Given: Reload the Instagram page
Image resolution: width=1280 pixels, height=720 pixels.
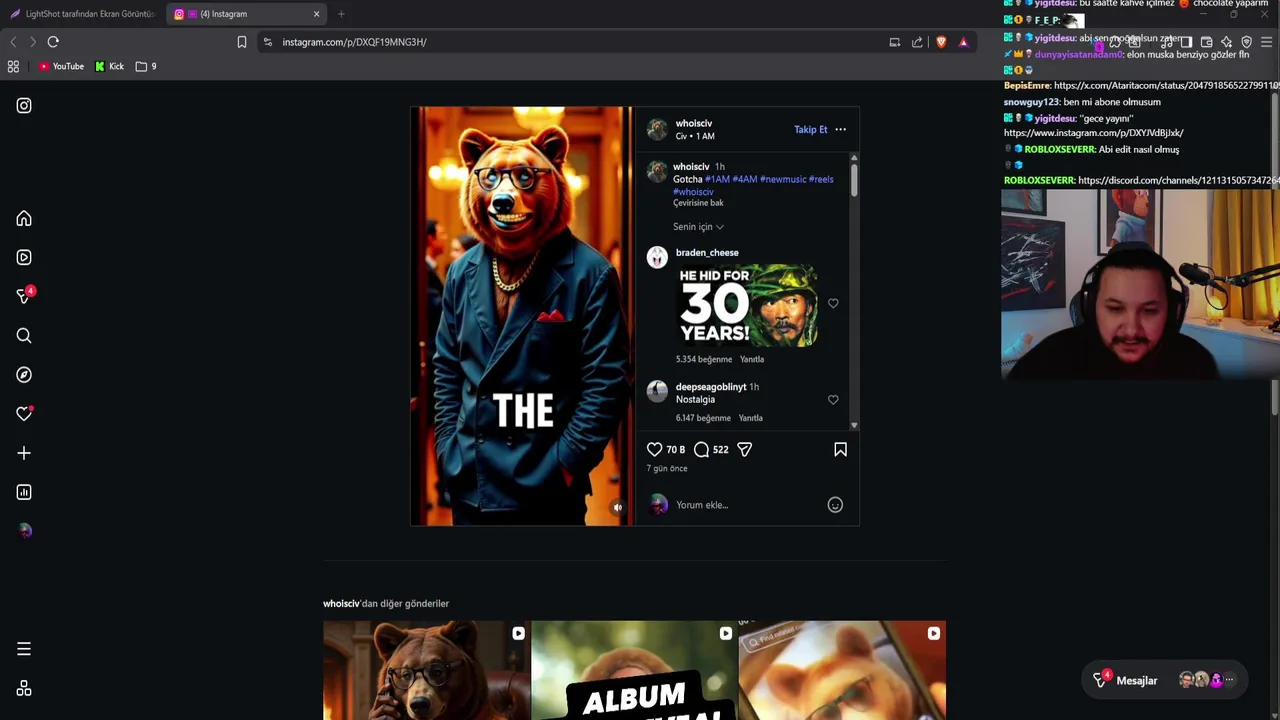Looking at the screenshot, I should [53, 42].
